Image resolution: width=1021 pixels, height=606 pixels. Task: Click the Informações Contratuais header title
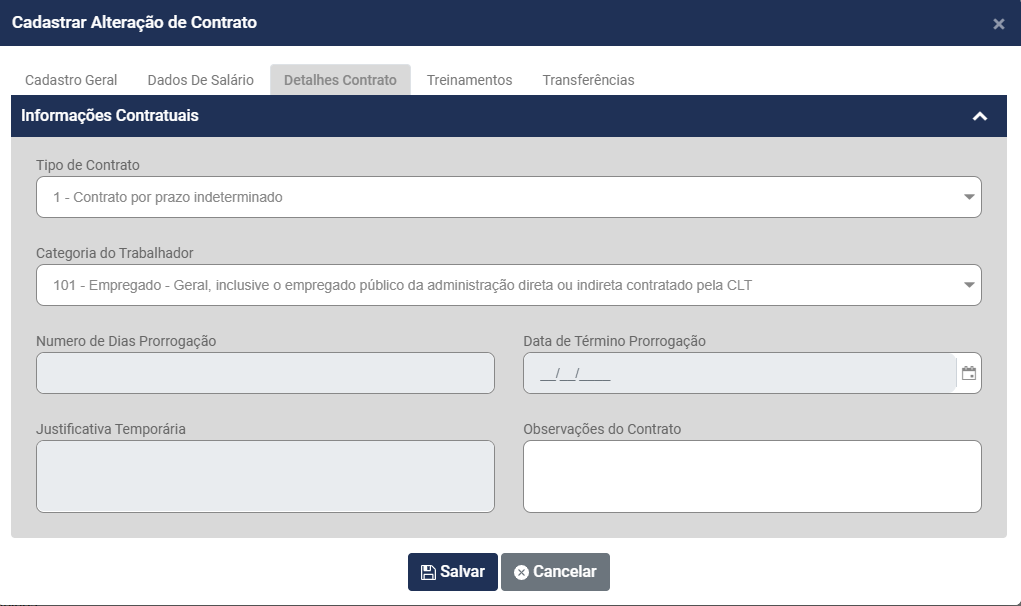click(110, 116)
